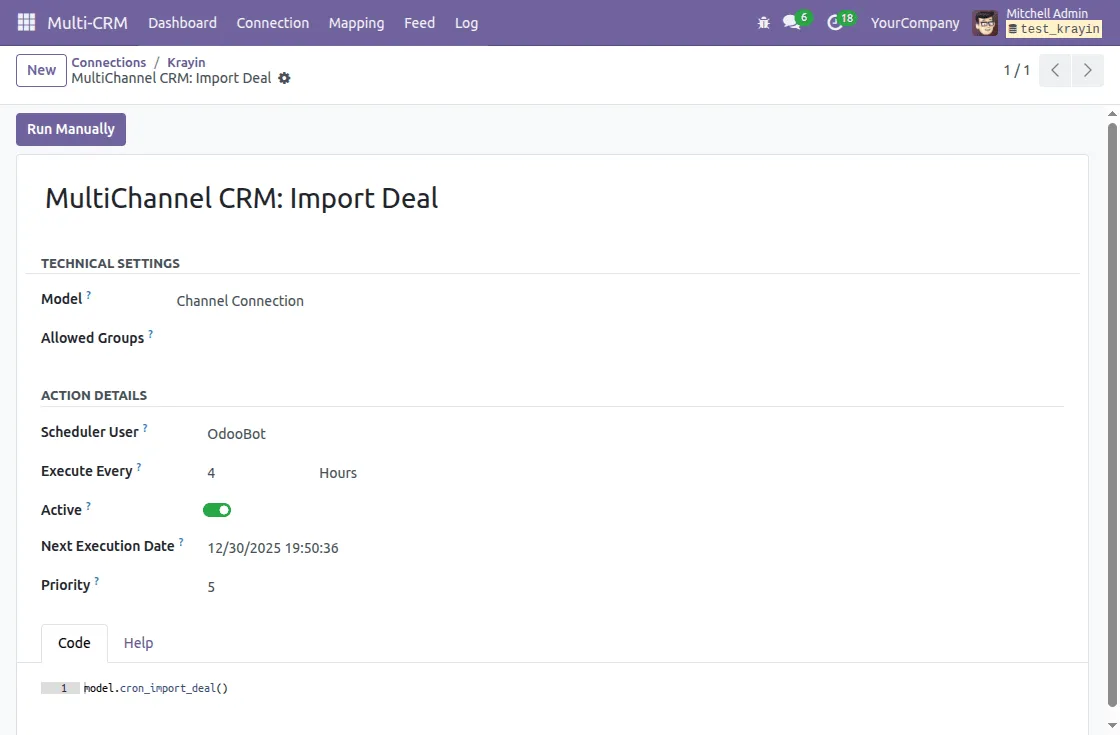
Task: Open the apps grid menu
Action: pos(25,22)
